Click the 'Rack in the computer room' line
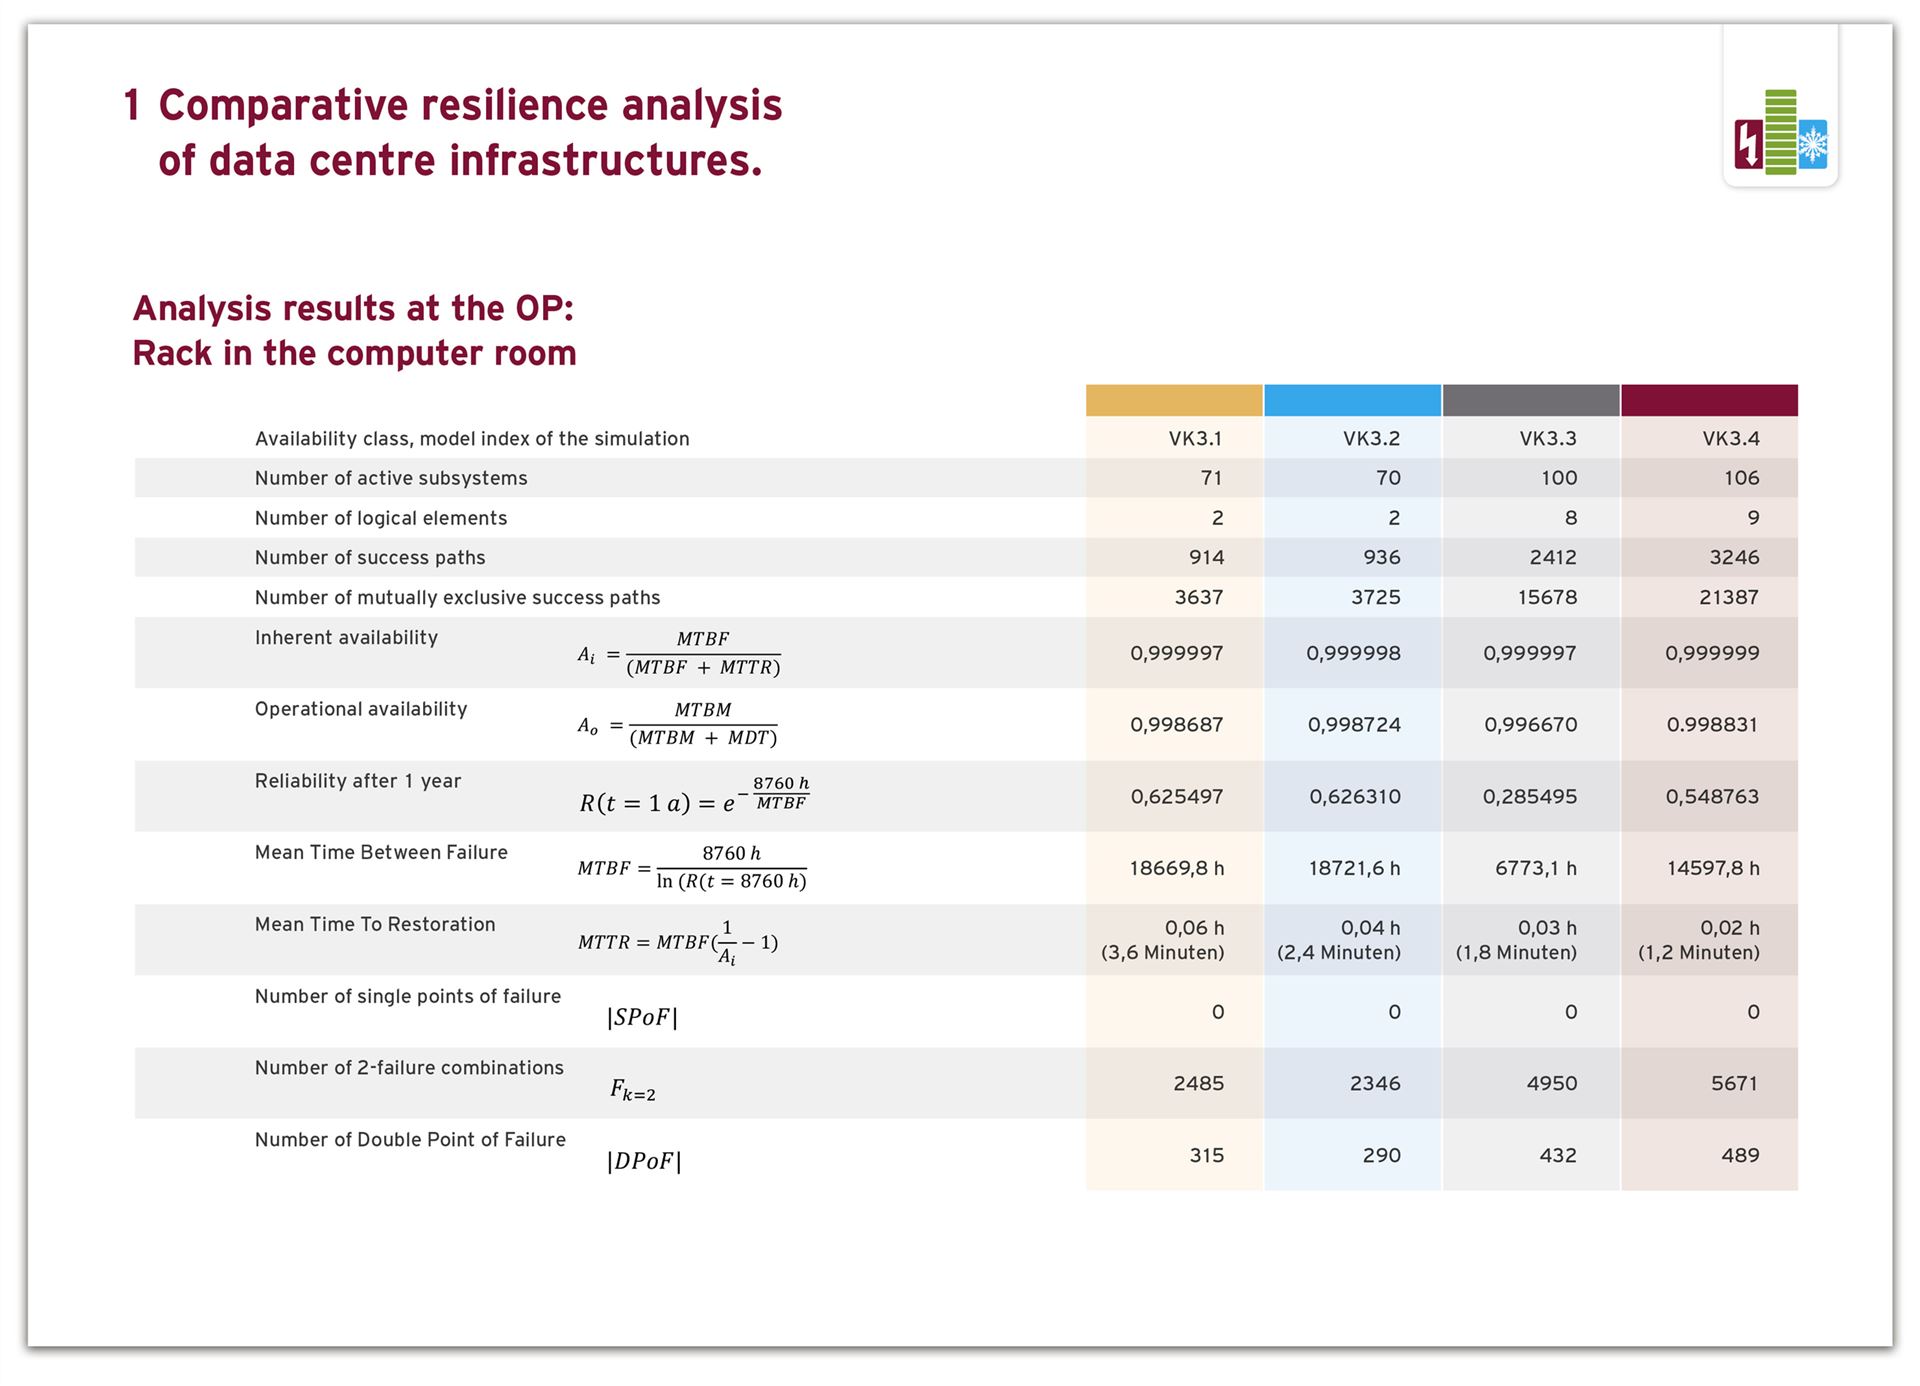This screenshot has height=1386, width=1920. [354, 353]
